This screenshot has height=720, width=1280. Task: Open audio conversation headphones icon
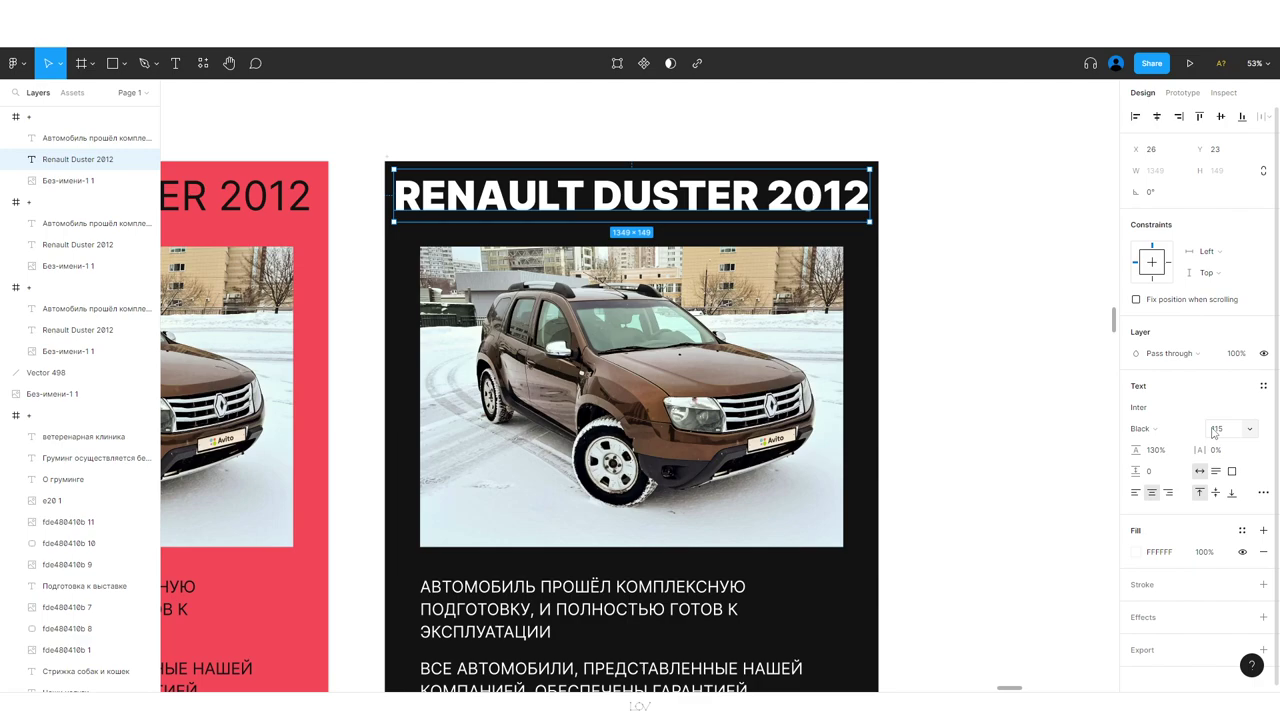(x=1090, y=63)
